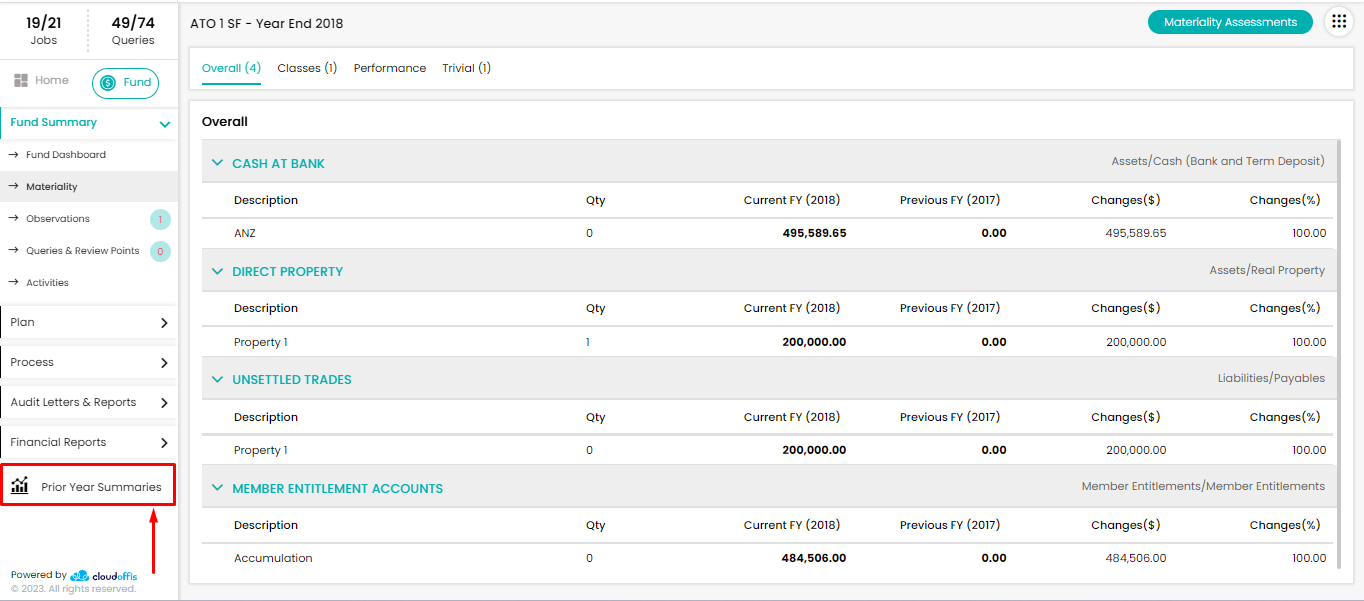Viewport: 1364px width, 601px height.
Task: Collapse the Fund Summary section
Action: point(165,124)
